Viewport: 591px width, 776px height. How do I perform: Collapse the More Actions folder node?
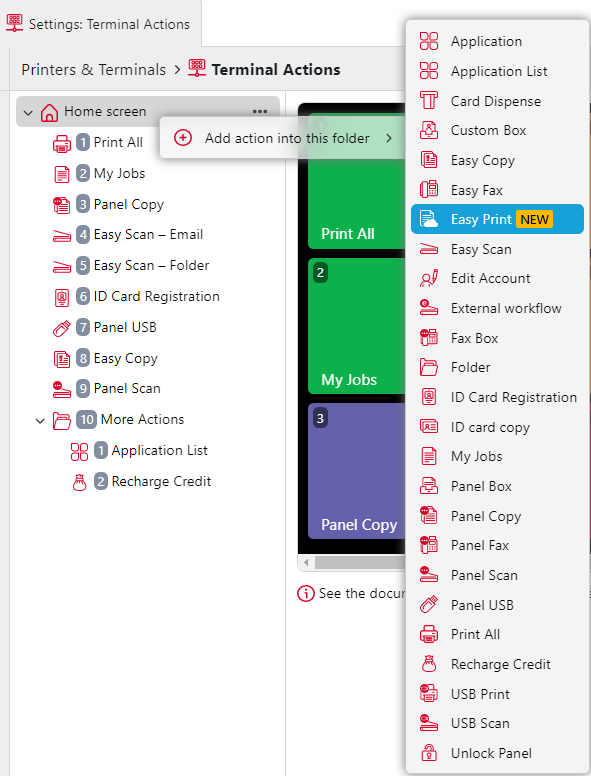pyautogui.click(x=40, y=421)
